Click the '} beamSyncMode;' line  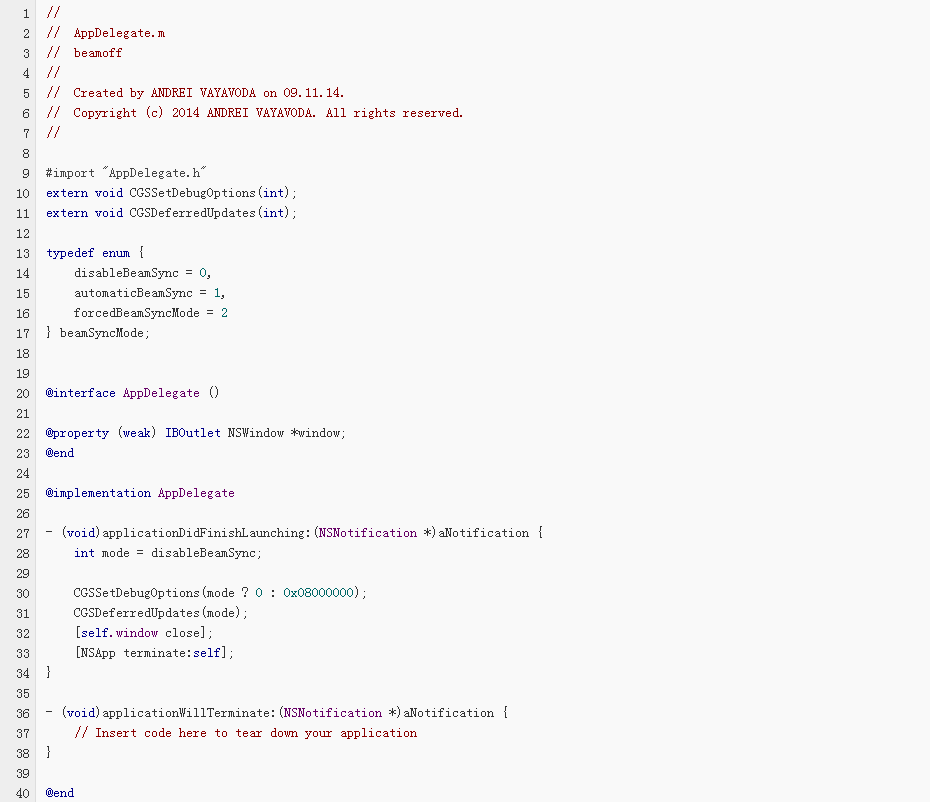[x=98, y=333]
